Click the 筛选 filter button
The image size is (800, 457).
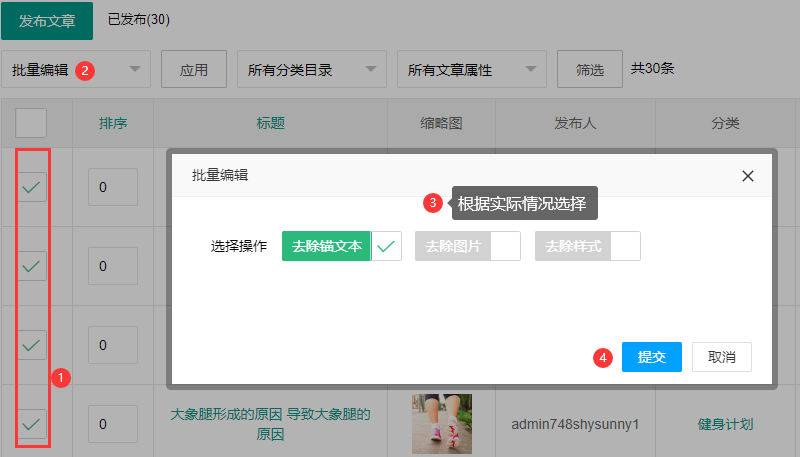(590, 70)
